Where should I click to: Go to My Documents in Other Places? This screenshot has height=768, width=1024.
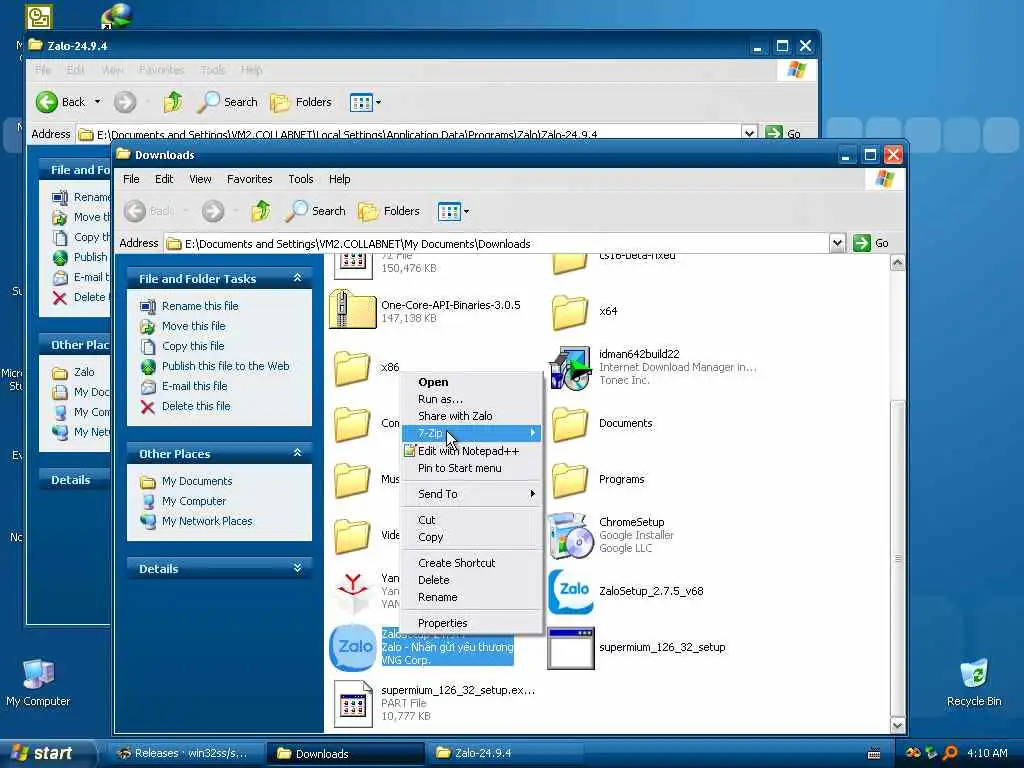197,481
